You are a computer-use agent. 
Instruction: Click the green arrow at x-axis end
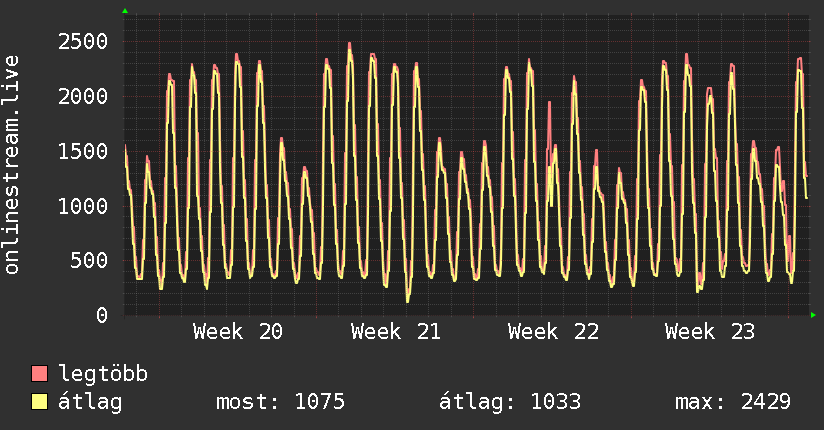(813, 315)
